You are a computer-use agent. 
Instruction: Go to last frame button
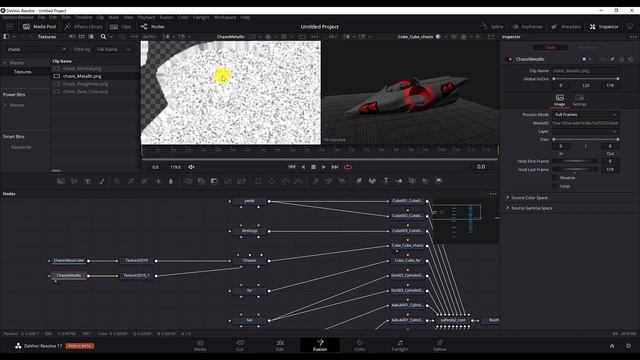[x=335, y=167]
